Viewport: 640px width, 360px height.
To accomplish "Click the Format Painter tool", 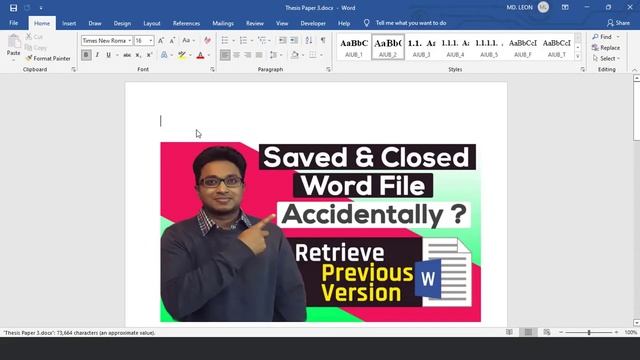I will 48,58.
